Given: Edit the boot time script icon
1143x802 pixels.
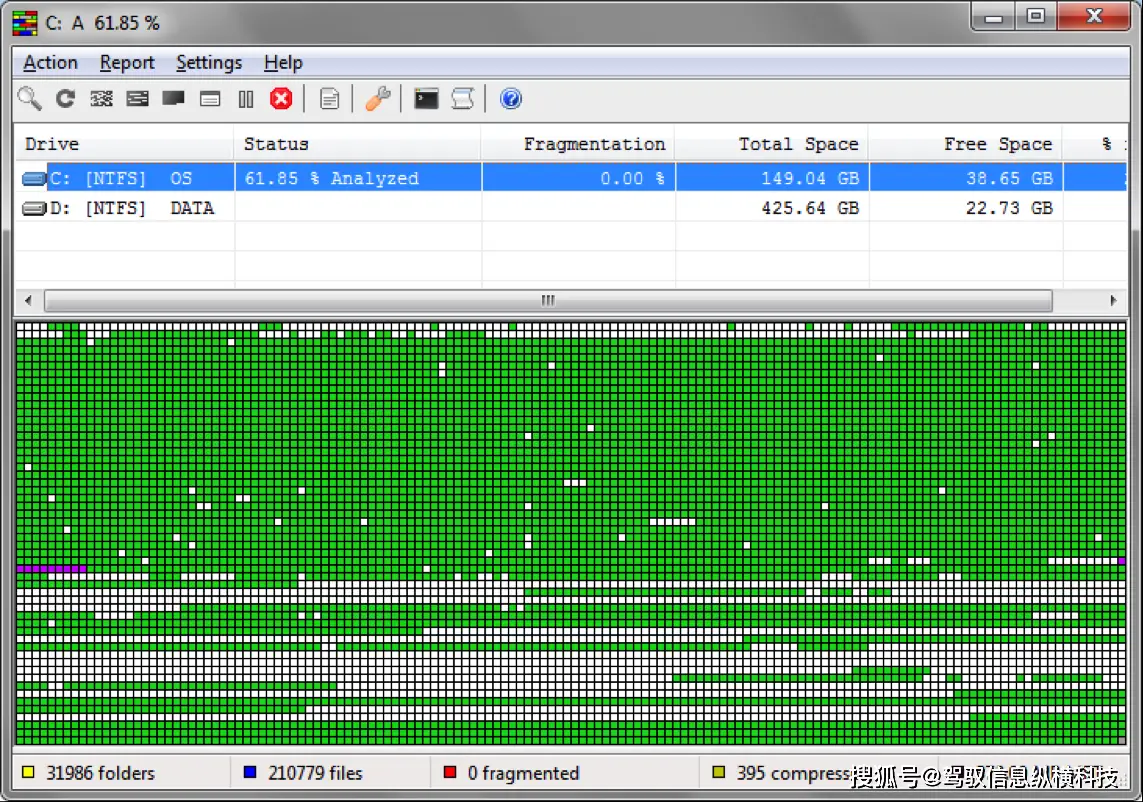Looking at the screenshot, I should [462, 99].
